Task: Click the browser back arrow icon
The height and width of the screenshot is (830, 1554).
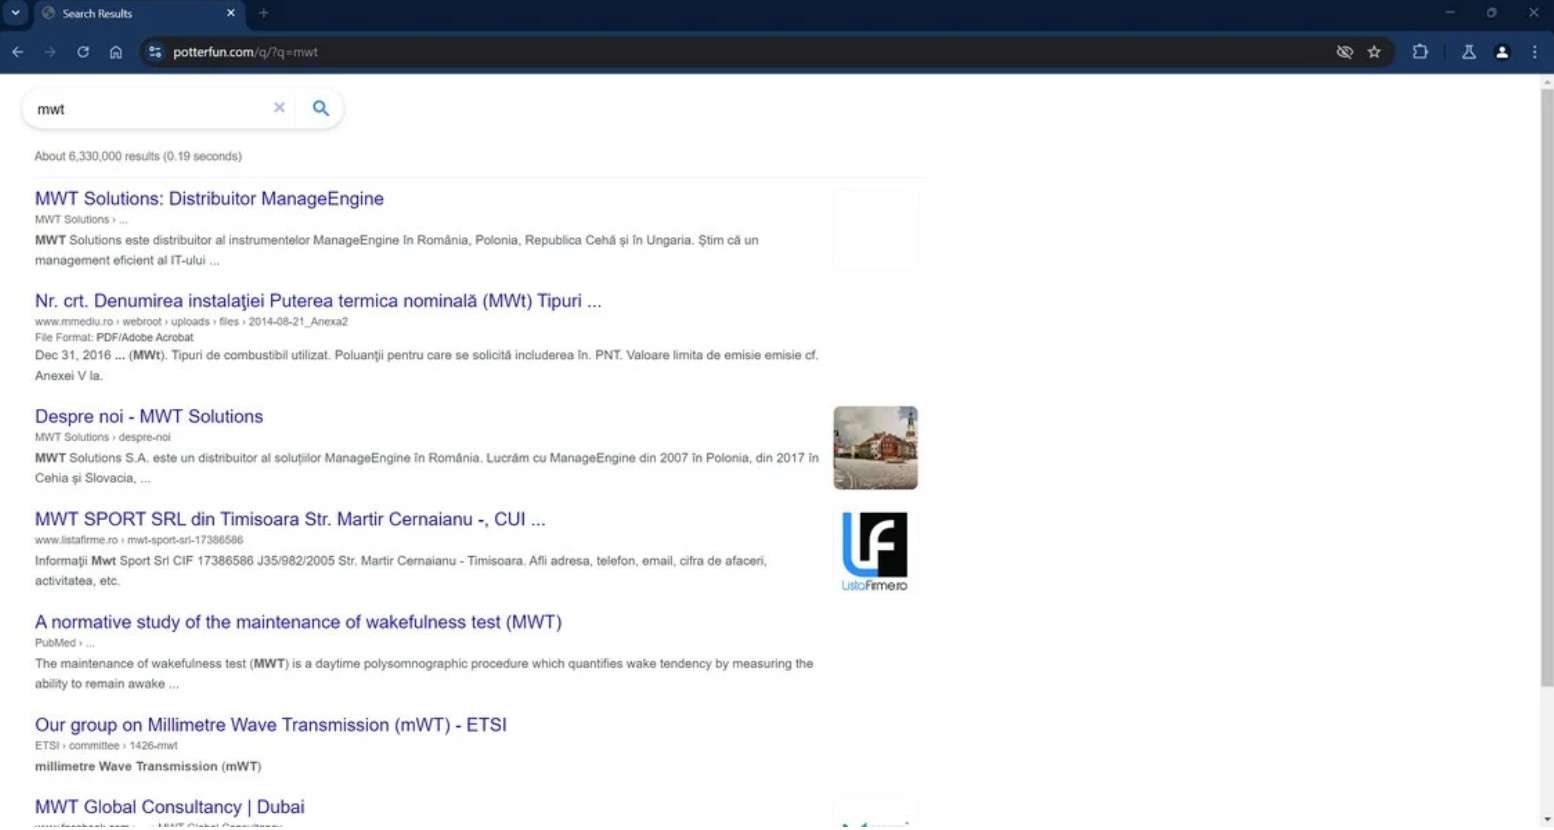Action: [17, 52]
